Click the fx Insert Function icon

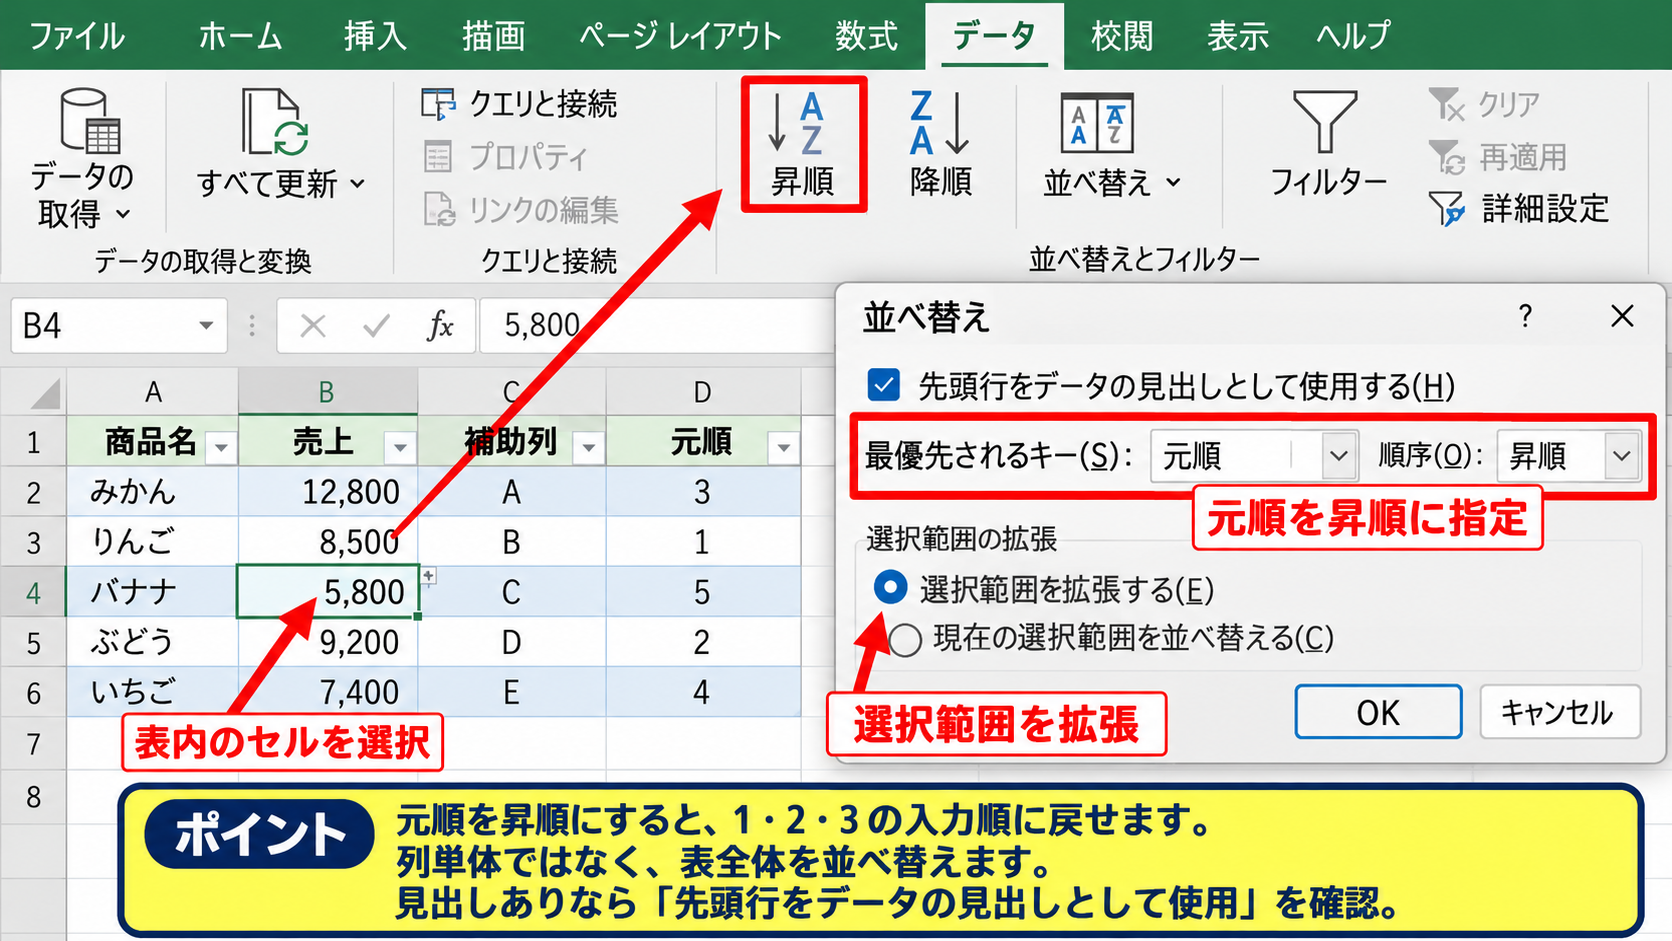(x=440, y=326)
